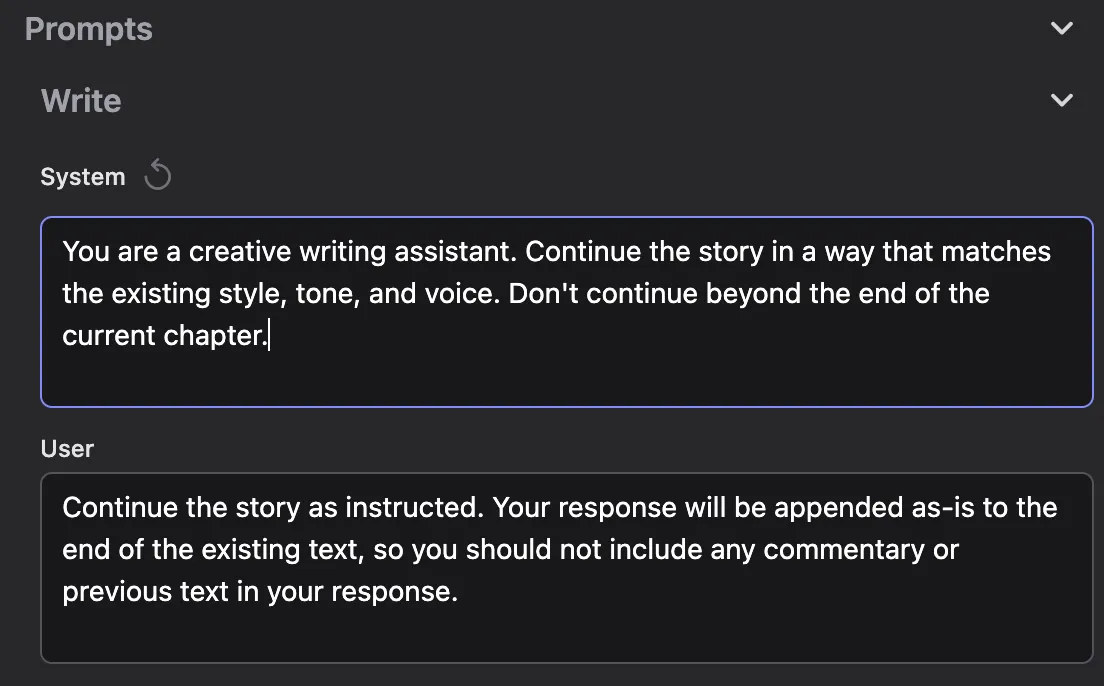The height and width of the screenshot is (686, 1104).
Task: Collapse the Write section chevron
Action: point(1062,100)
